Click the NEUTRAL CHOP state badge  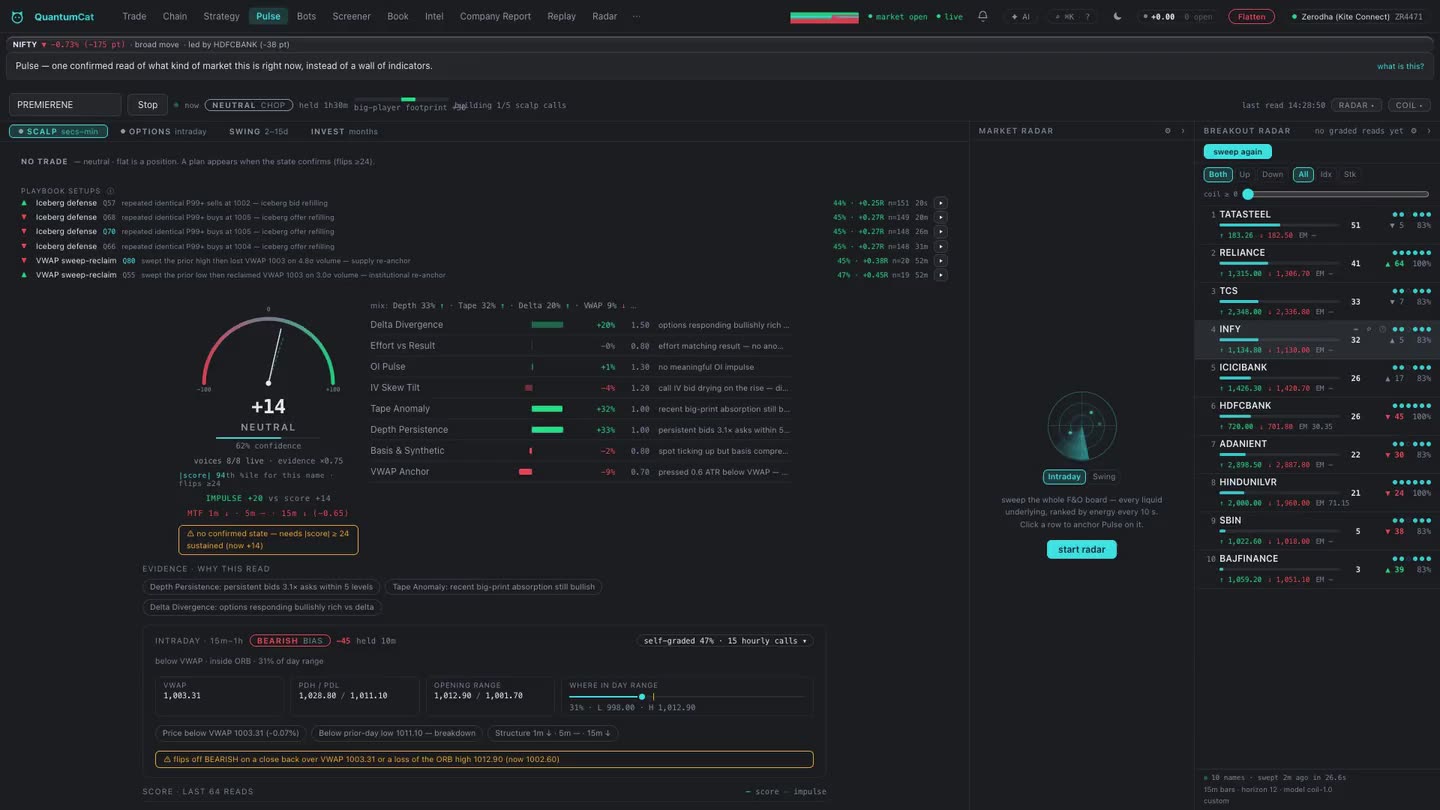point(248,105)
